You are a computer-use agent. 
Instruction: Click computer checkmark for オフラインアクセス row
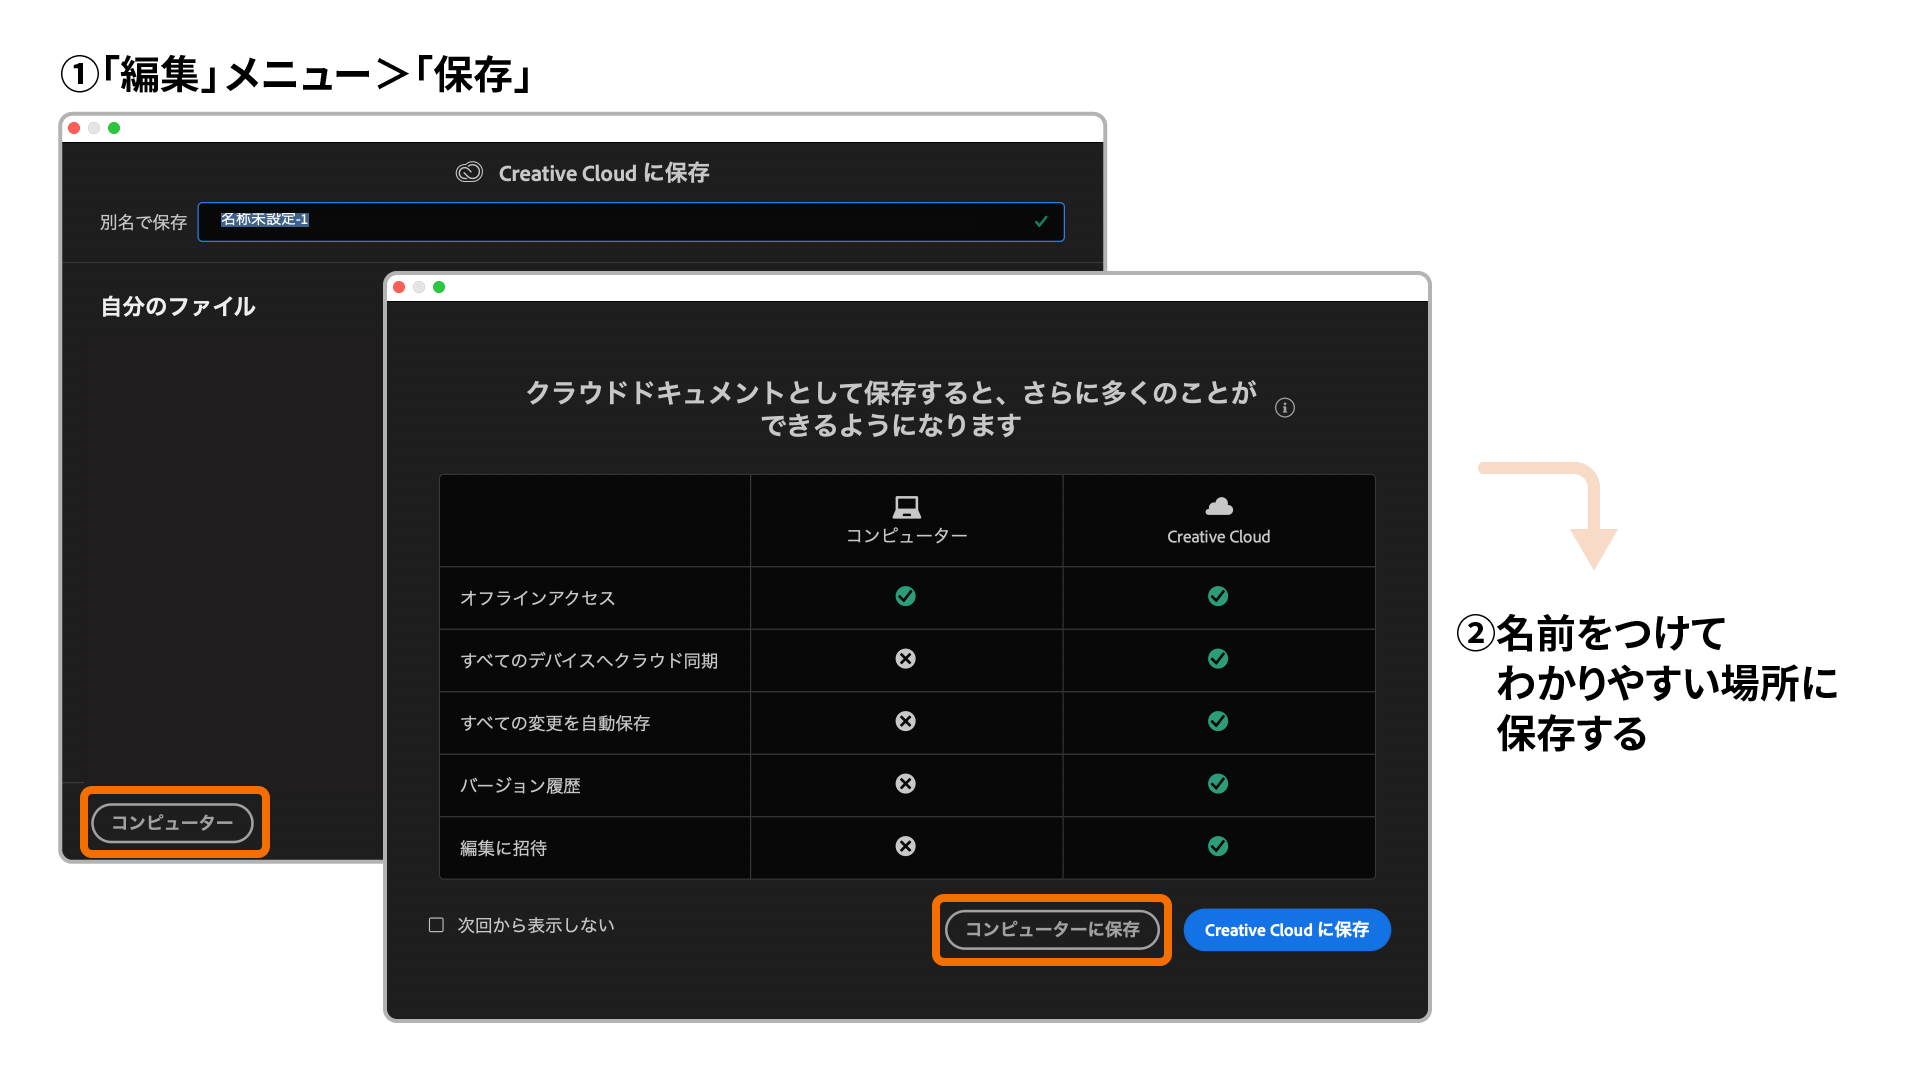pos(905,597)
